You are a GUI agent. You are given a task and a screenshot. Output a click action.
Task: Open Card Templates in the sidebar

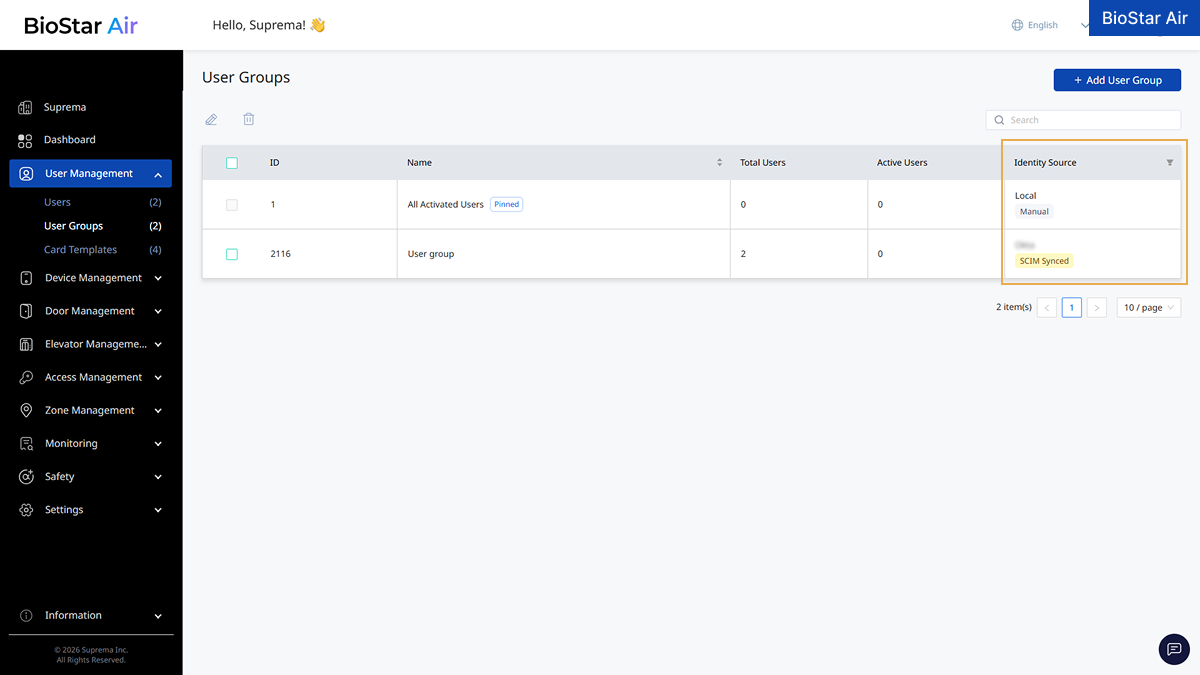point(80,250)
